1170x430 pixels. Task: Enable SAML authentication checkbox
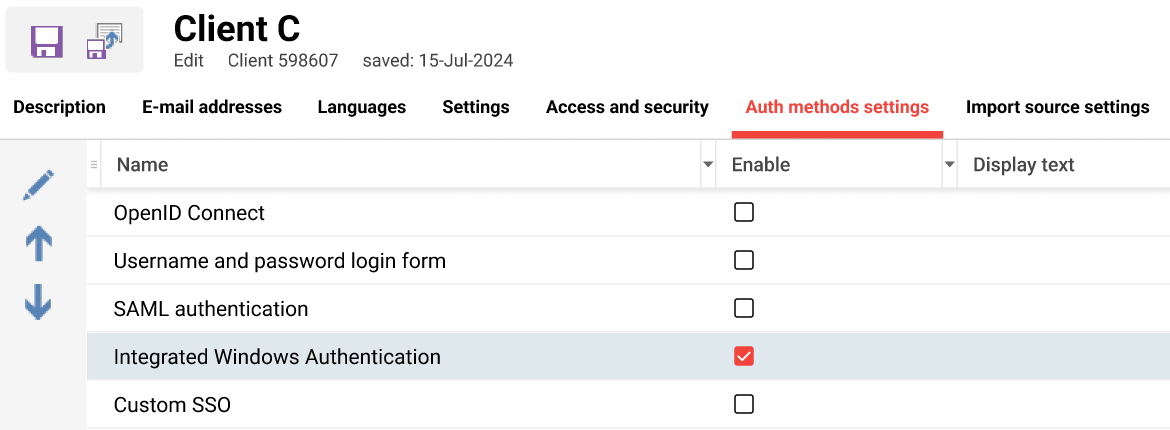[x=744, y=309]
